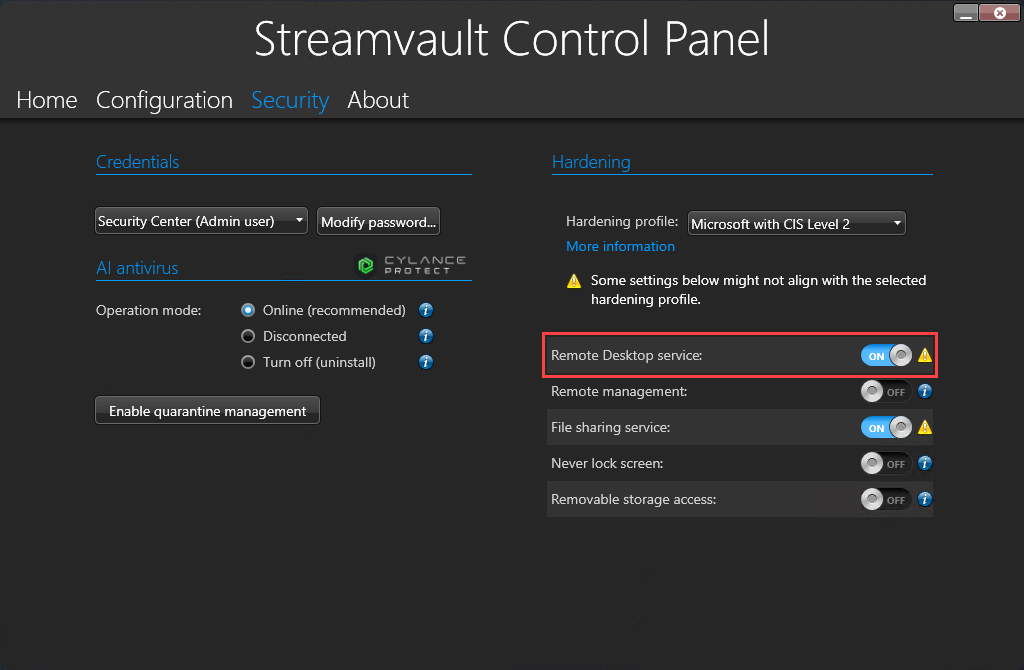Click info icon next to Removable storage access
This screenshot has height=670, width=1024.
tap(924, 499)
